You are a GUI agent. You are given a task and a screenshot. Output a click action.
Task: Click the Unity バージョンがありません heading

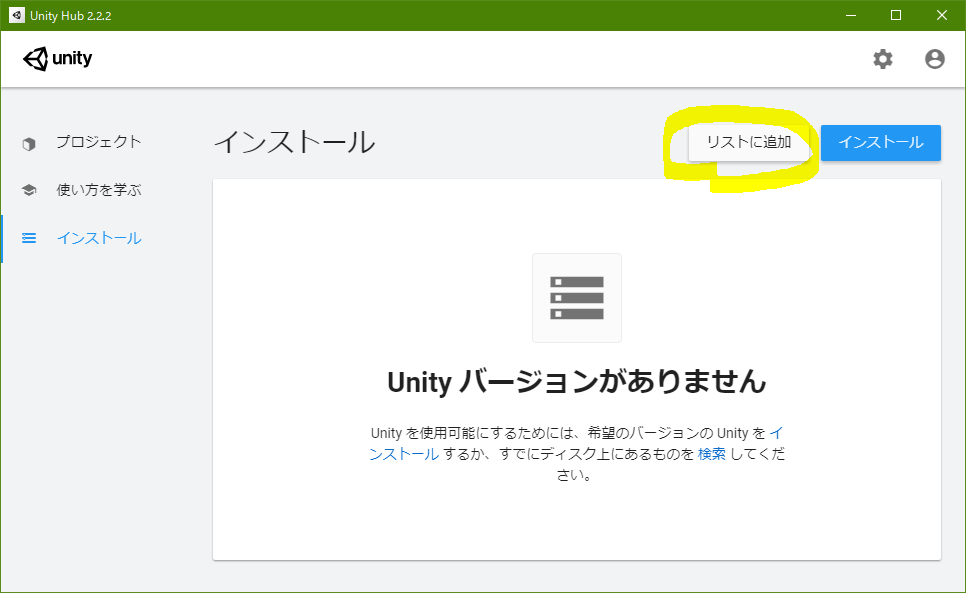click(577, 382)
